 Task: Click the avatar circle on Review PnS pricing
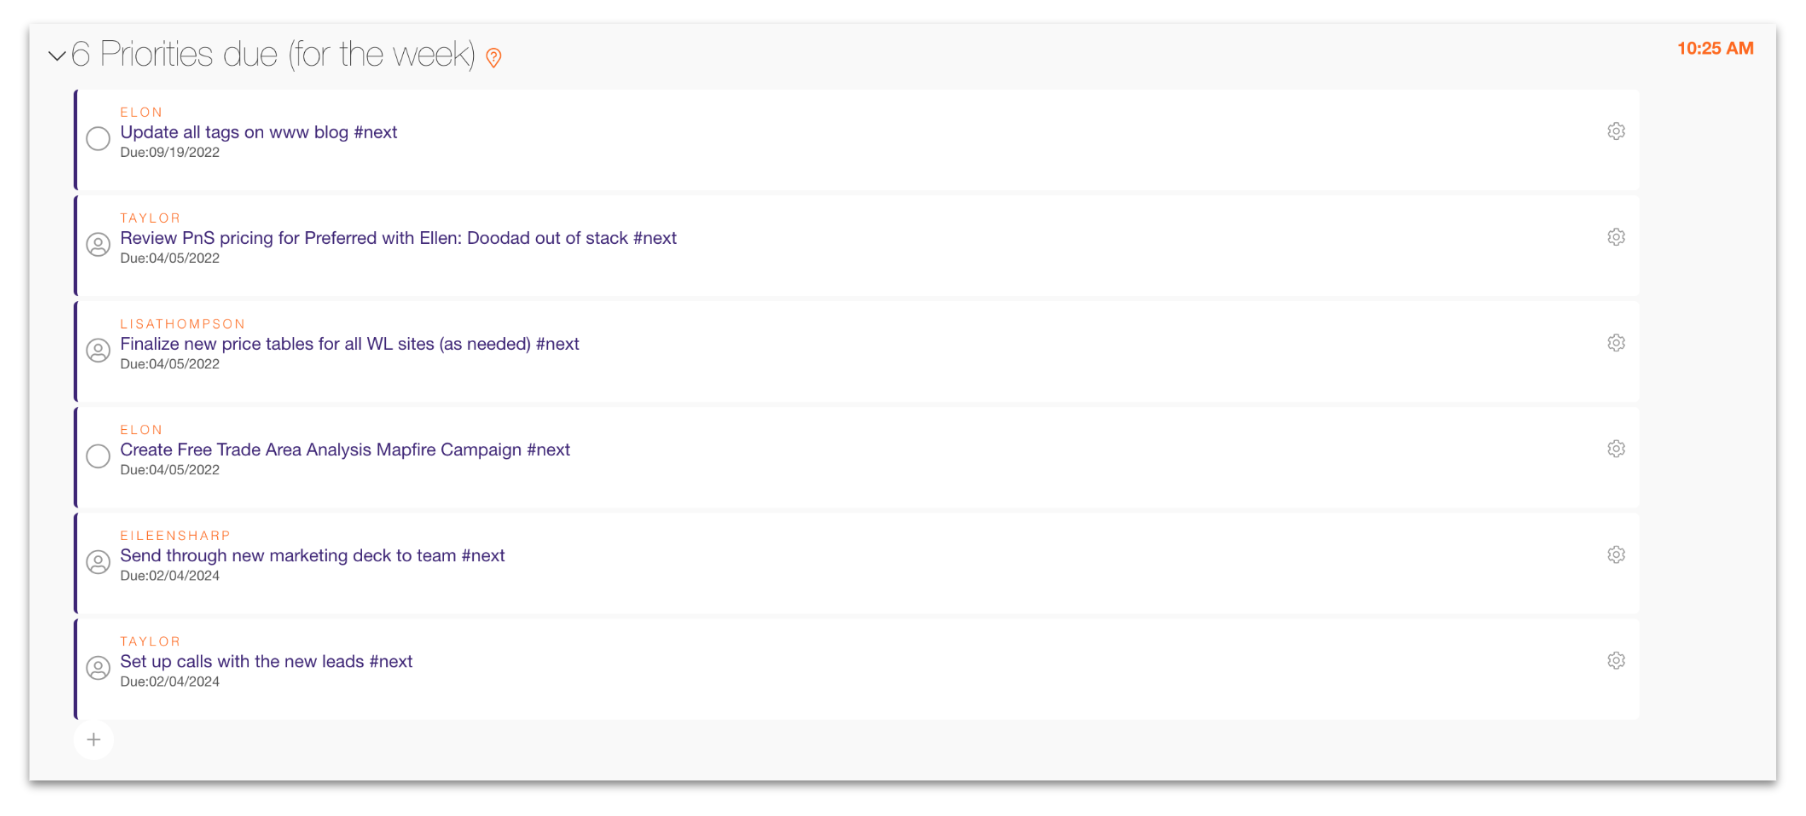98,245
